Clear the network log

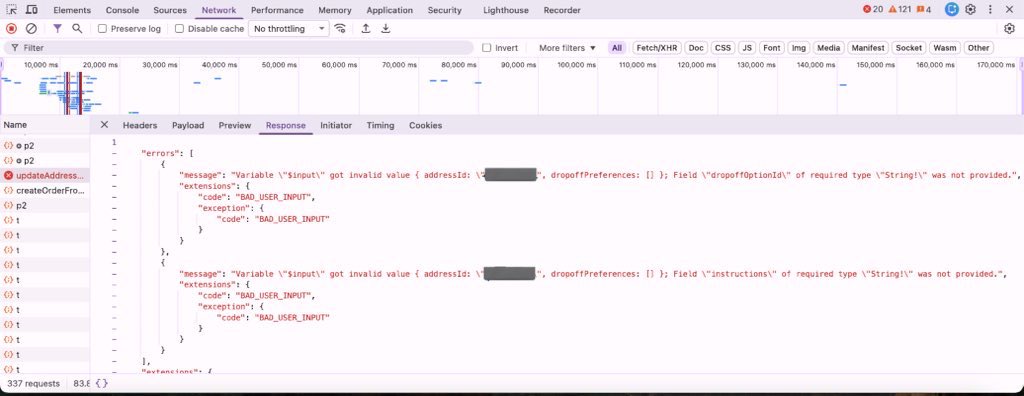pos(31,29)
